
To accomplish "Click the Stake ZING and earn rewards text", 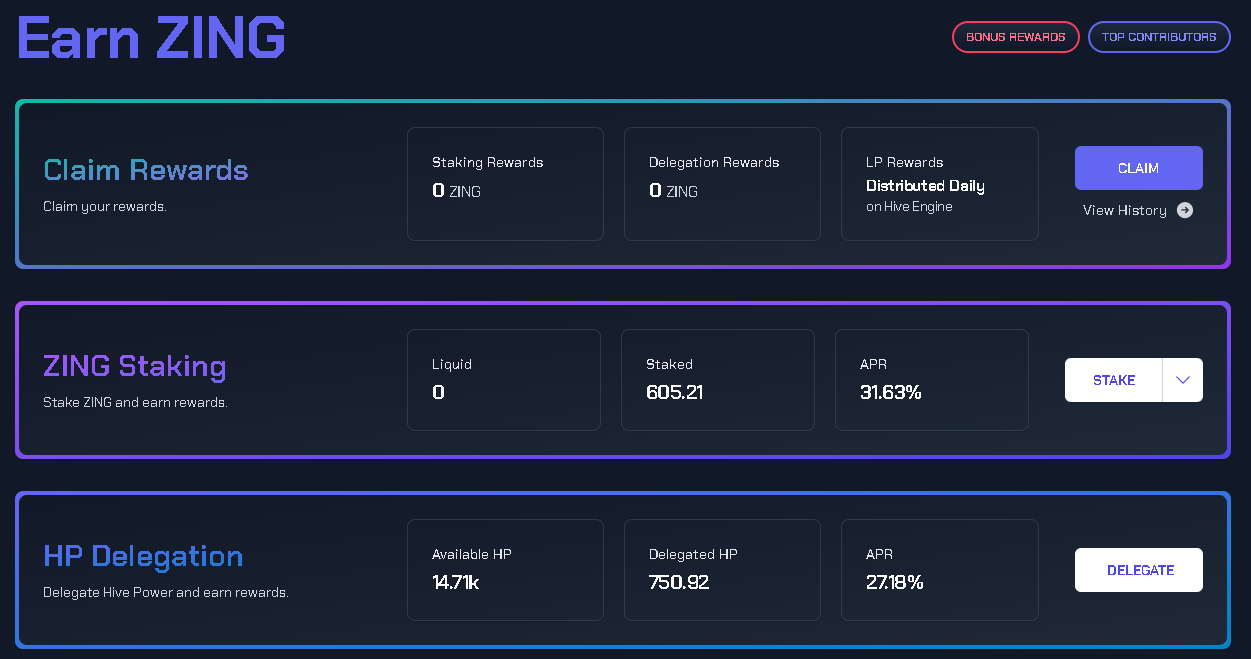I will [x=135, y=403].
